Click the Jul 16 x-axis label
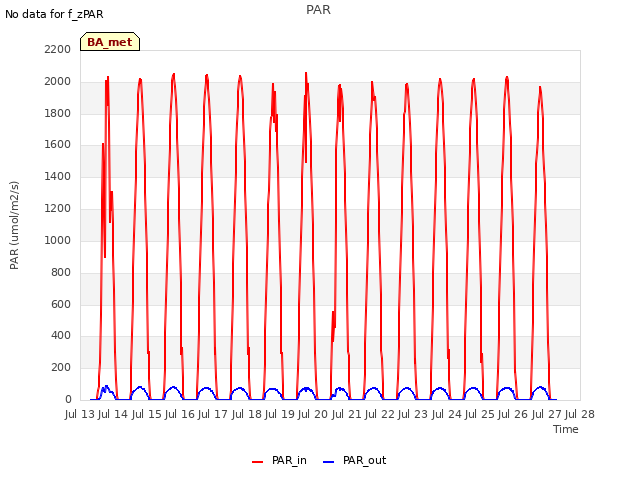 click(x=180, y=414)
